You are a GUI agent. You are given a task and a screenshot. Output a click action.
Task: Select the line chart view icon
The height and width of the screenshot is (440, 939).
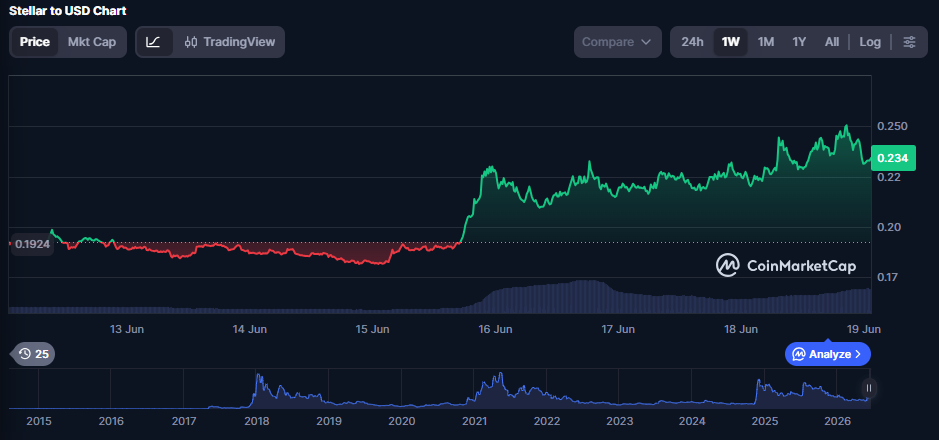[154, 42]
